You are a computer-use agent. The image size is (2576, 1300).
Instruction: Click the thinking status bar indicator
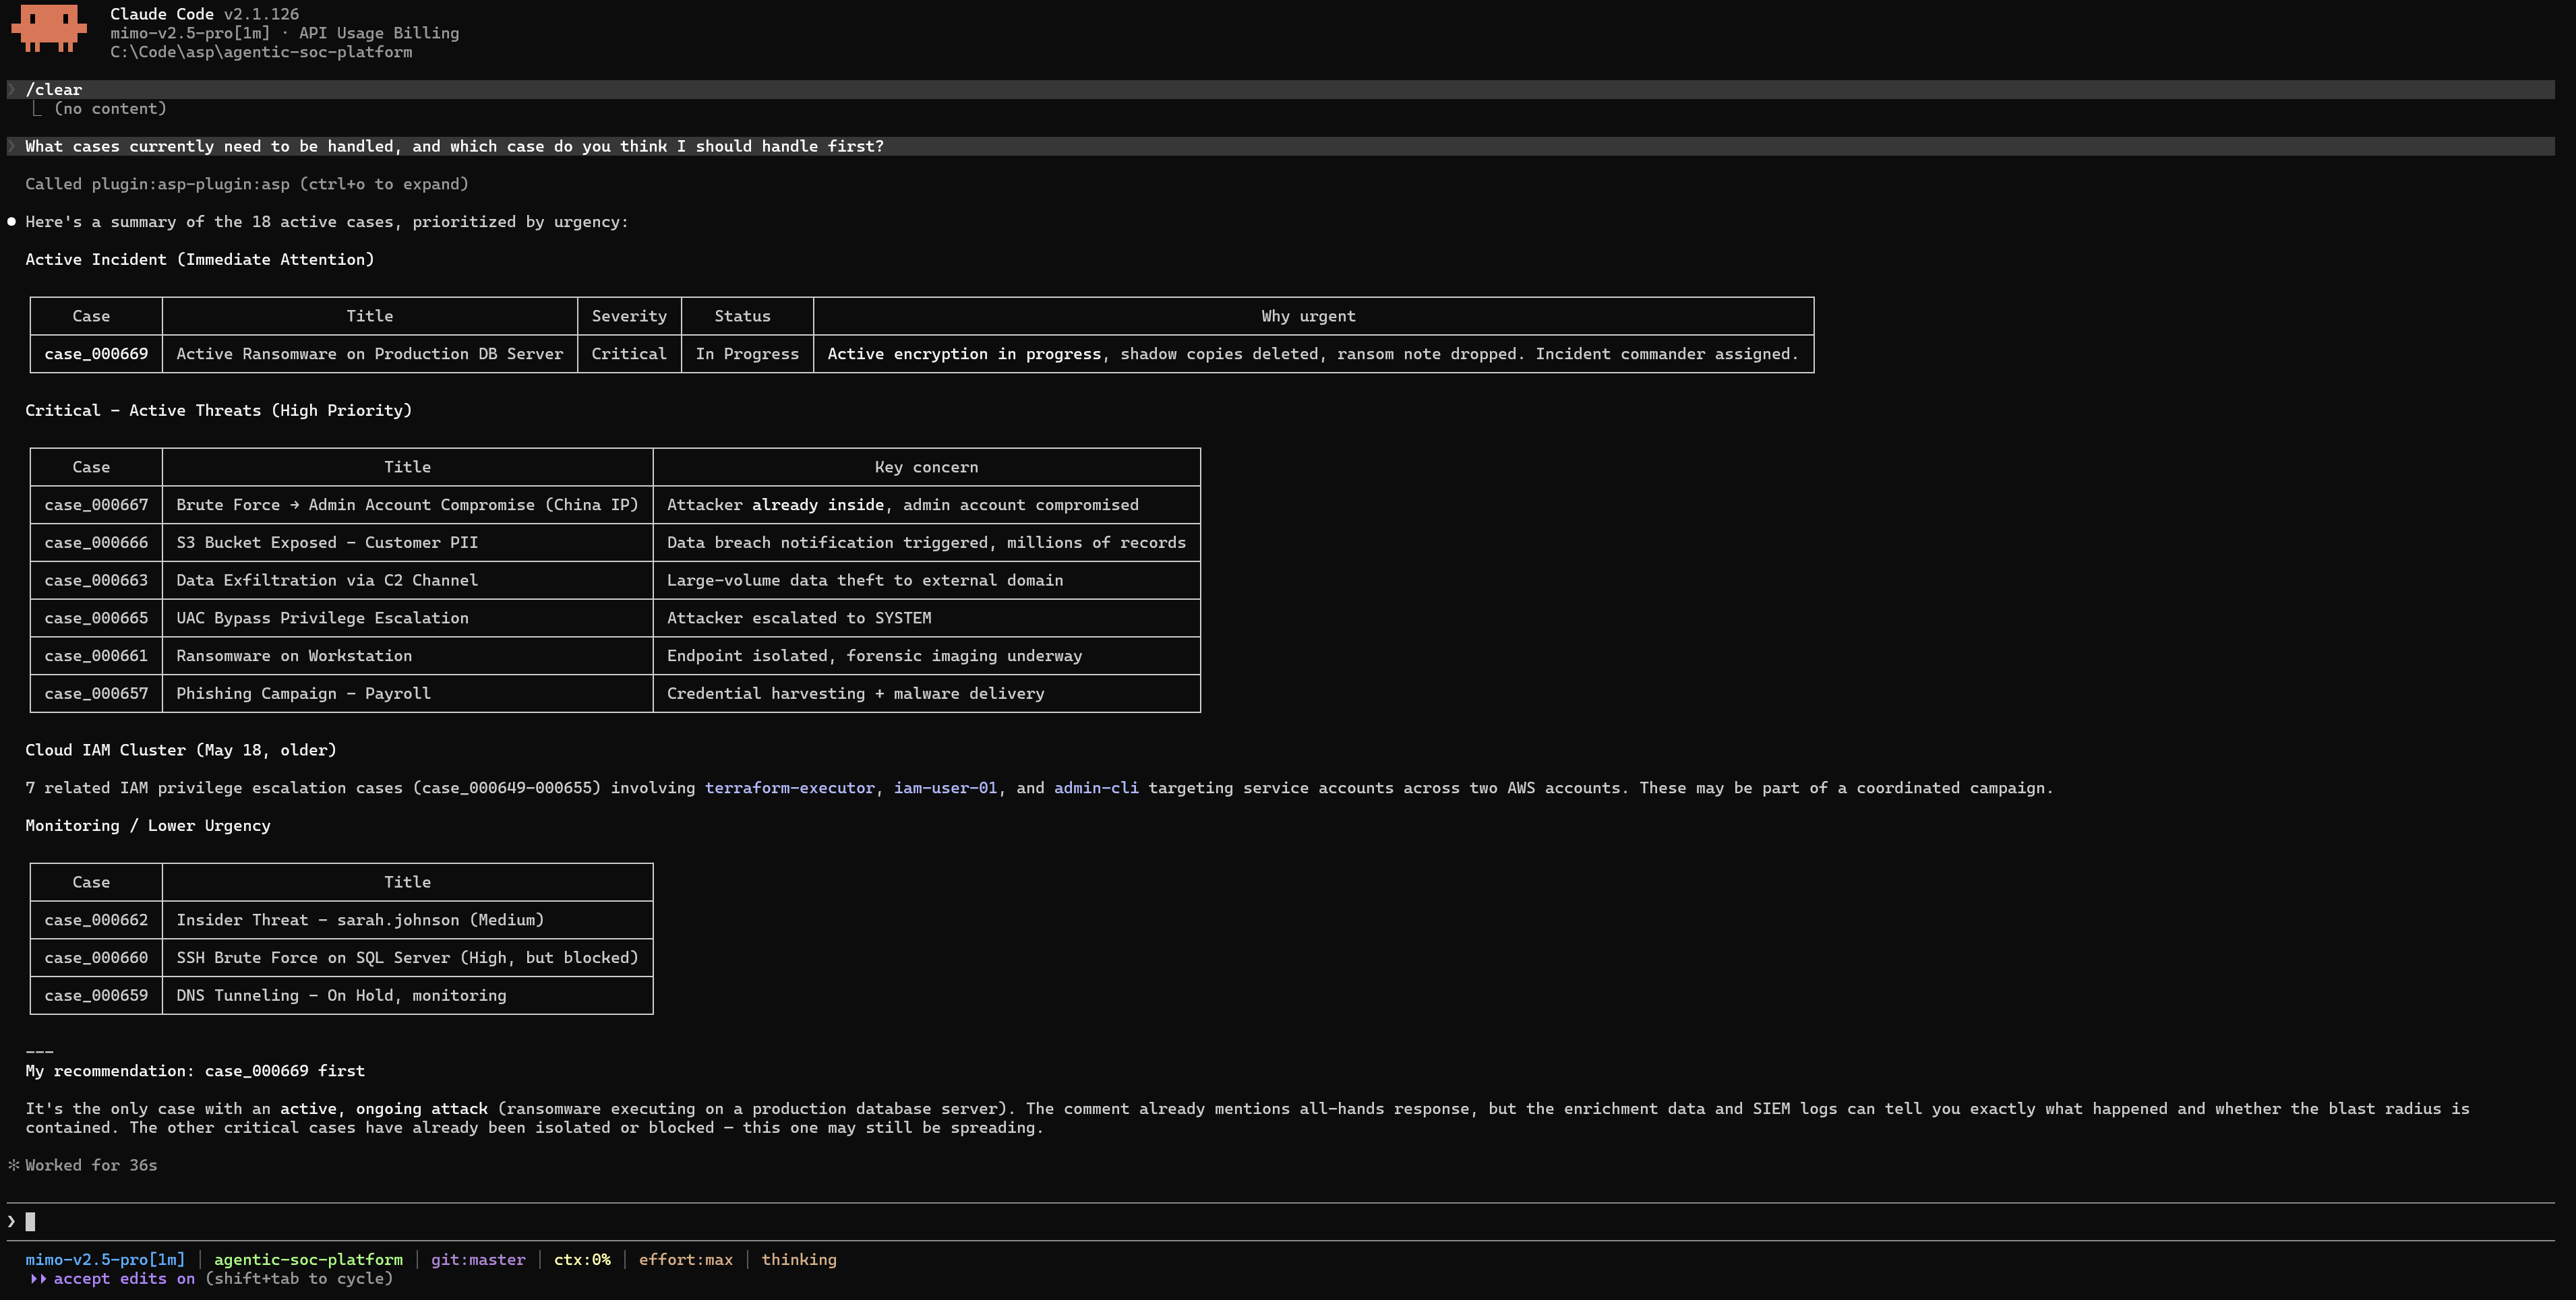coord(799,1260)
